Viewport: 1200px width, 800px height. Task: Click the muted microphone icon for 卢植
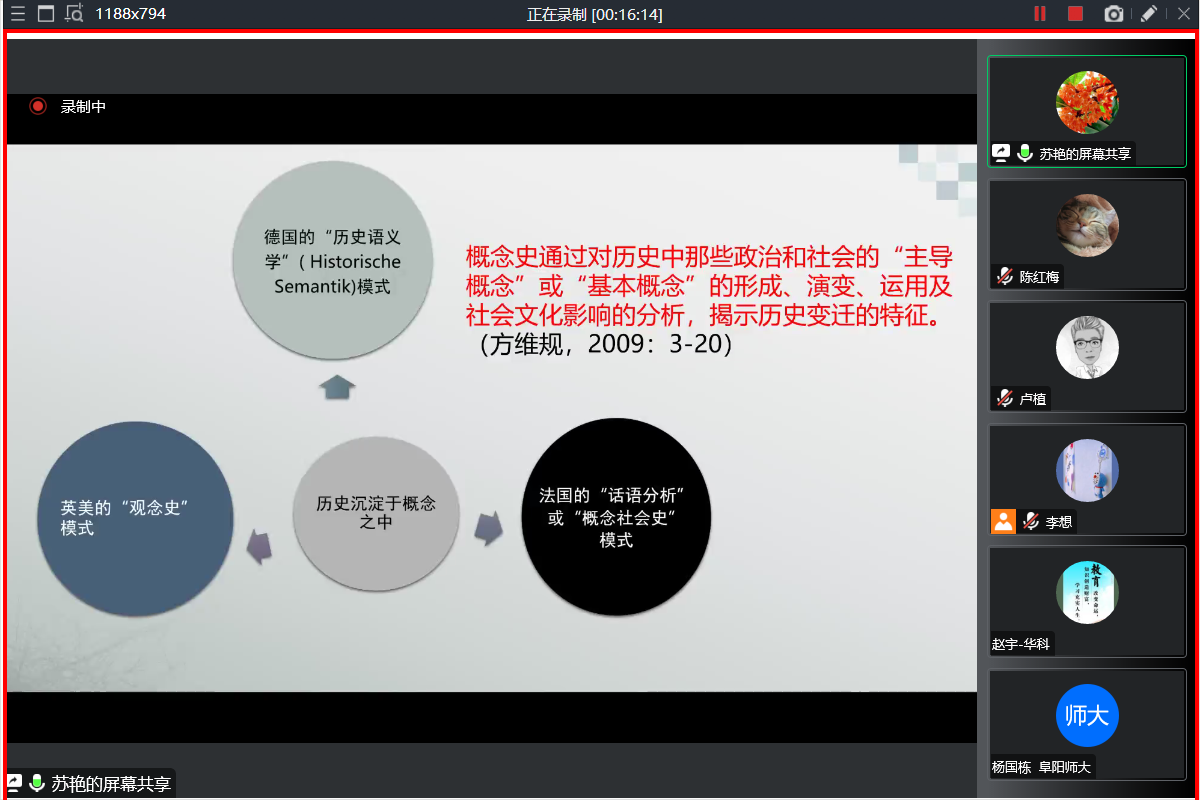tap(1004, 399)
